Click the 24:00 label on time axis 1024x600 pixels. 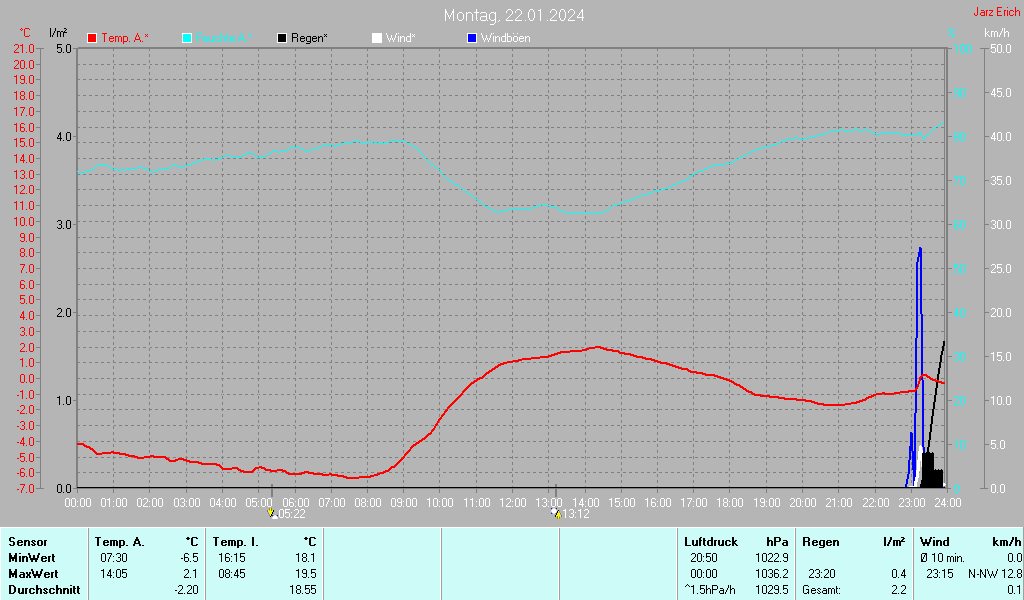[x=946, y=502]
